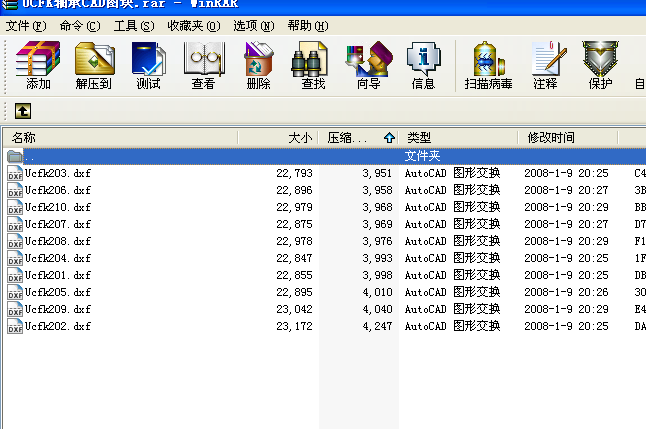
Task: Launch the 向导 (Wizard) tool
Action: tap(368, 65)
